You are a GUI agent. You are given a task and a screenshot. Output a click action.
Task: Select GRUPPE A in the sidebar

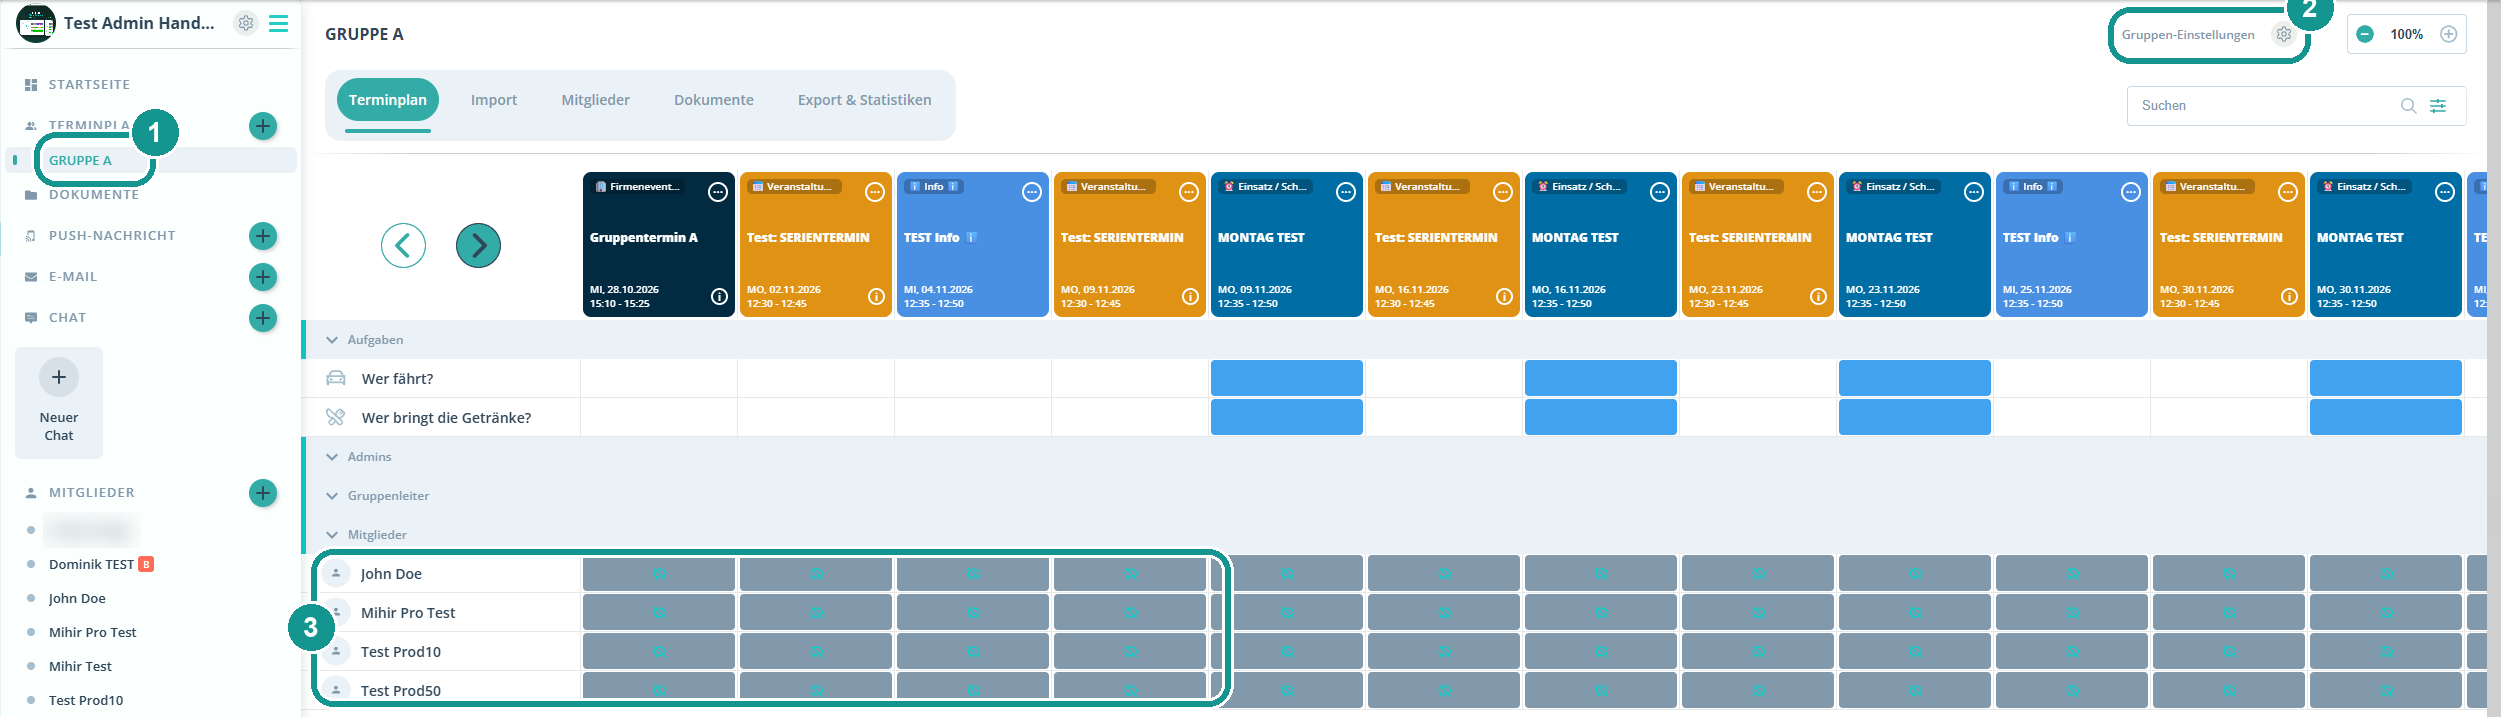pyautogui.click(x=80, y=160)
